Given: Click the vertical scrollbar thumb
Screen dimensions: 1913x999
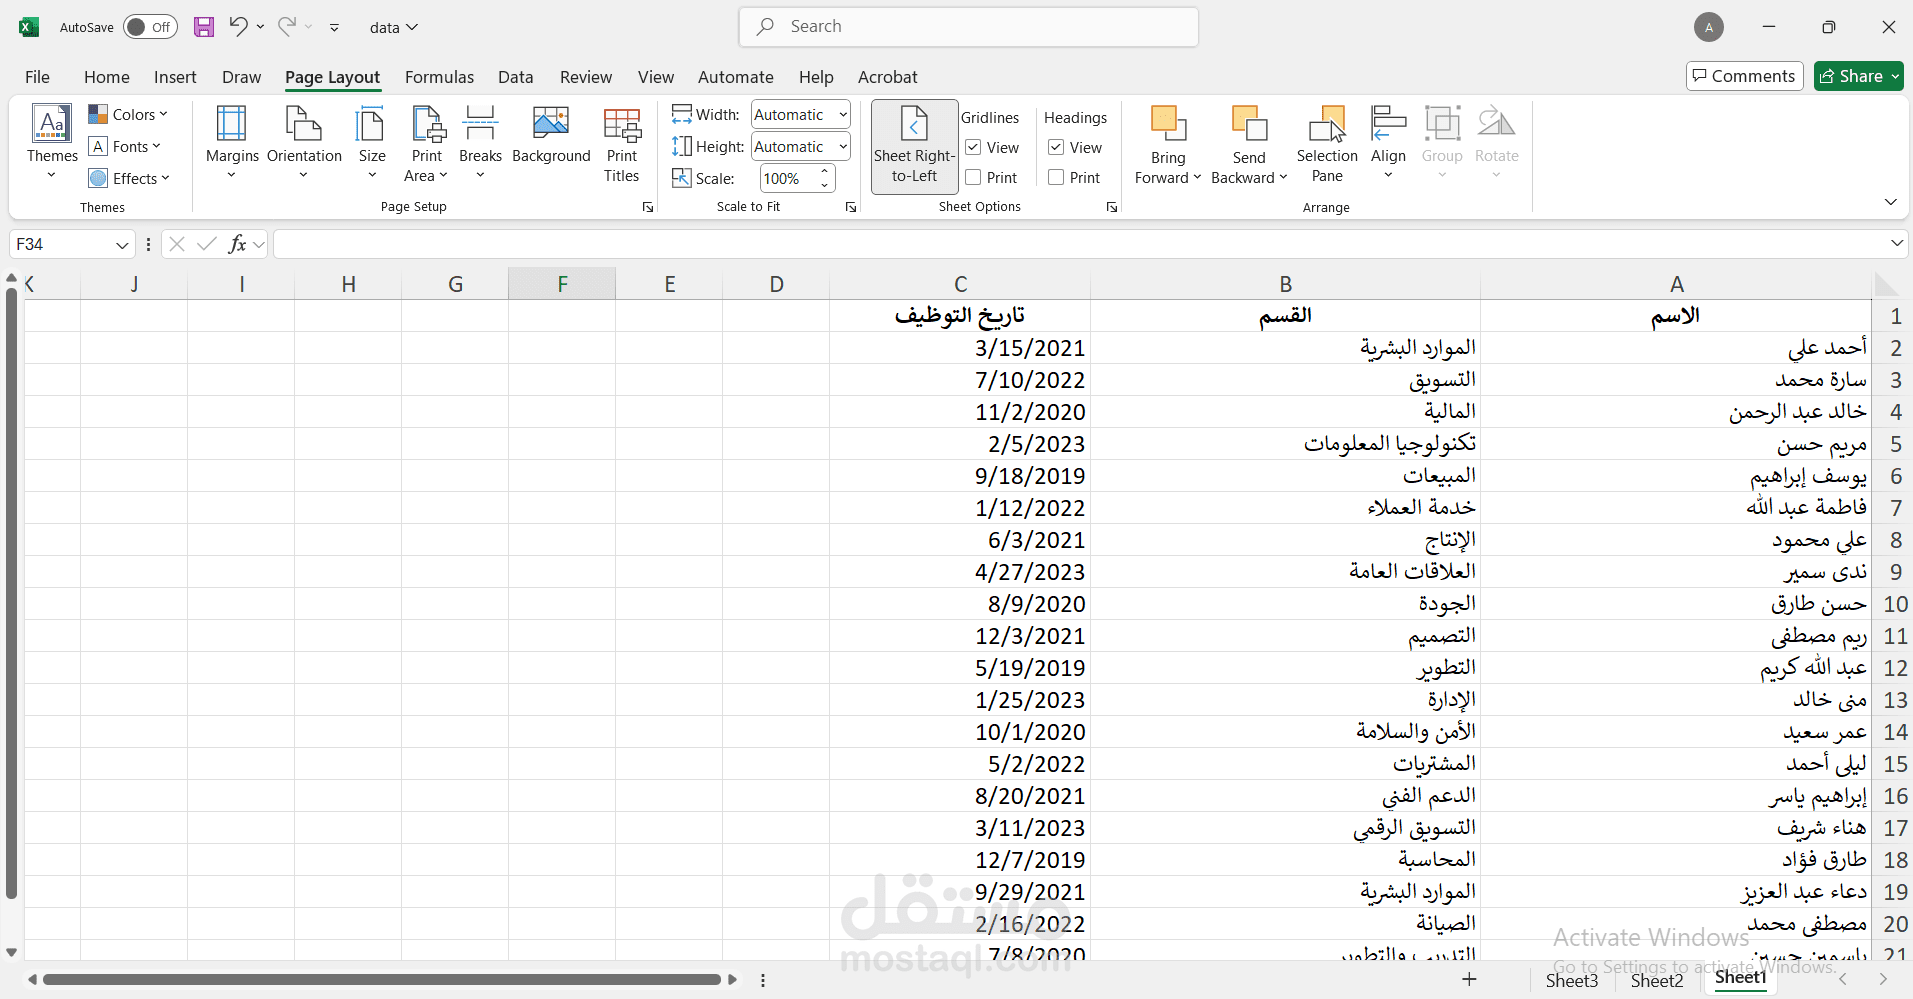Looking at the screenshot, I should [12, 593].
